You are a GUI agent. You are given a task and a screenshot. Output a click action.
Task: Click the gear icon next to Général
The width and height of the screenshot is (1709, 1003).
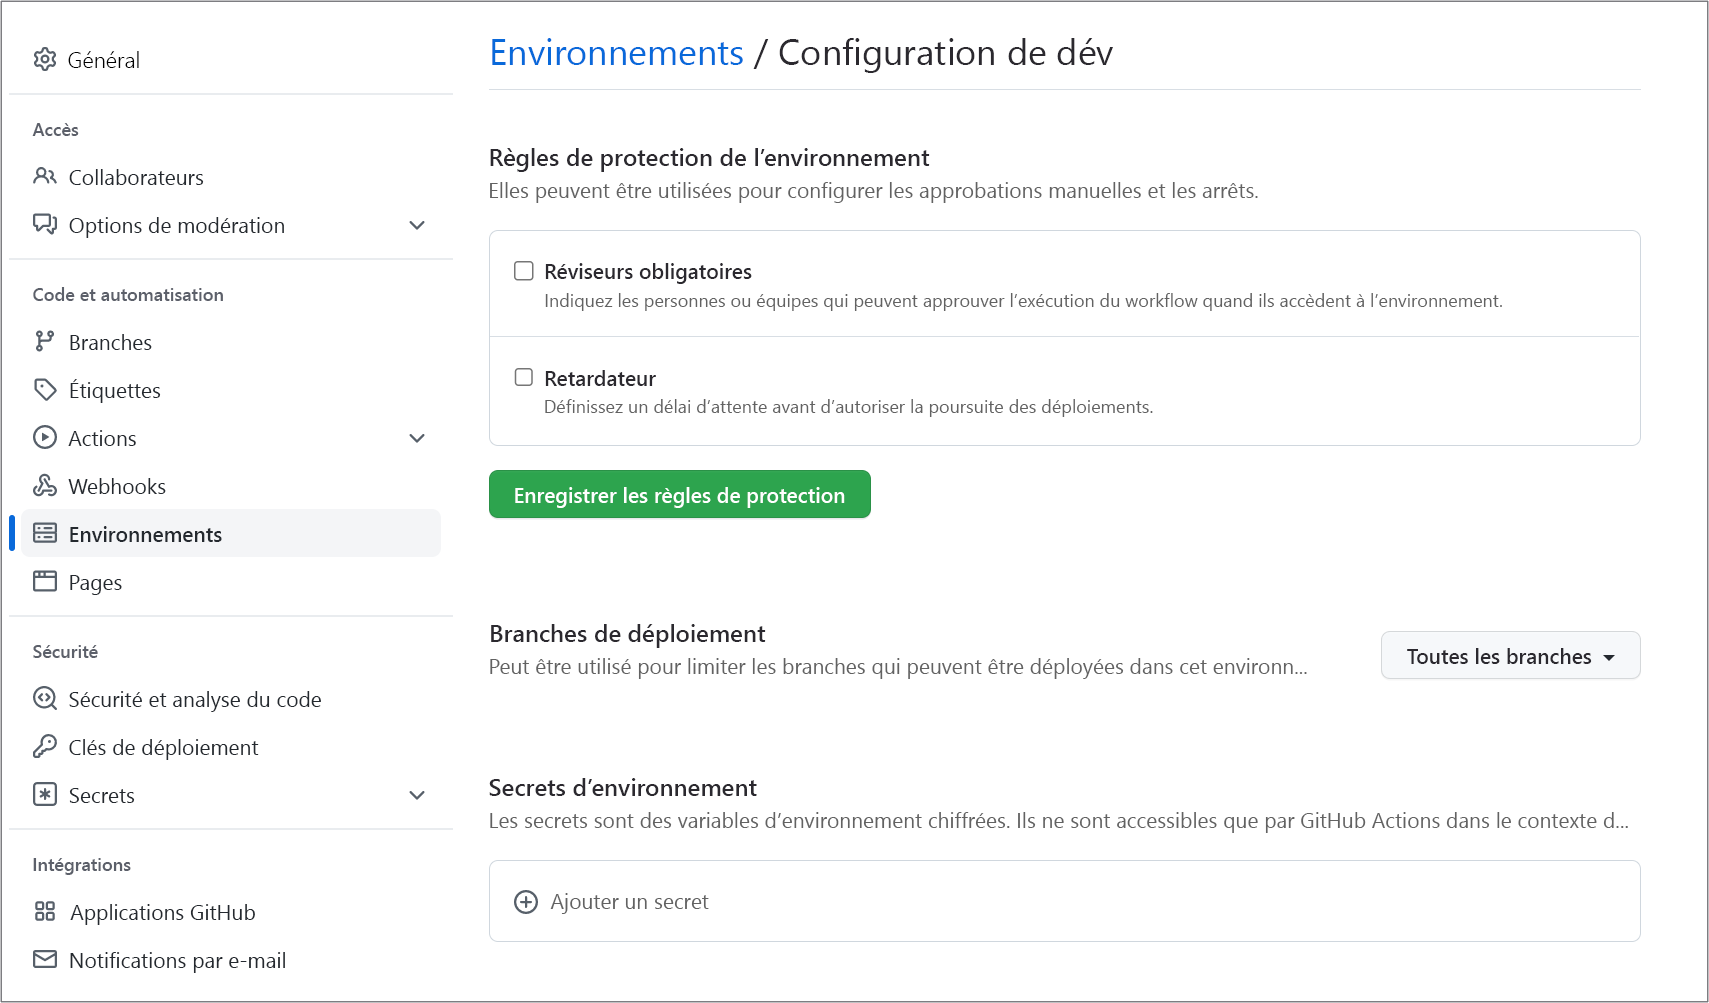(x=45, y=59)
